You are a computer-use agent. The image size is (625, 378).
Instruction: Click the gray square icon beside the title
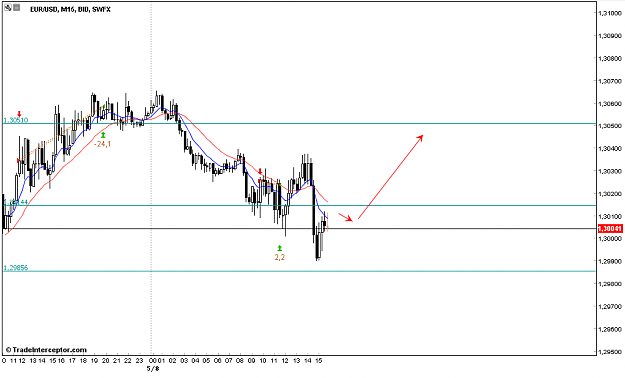[x=17, y=8]
